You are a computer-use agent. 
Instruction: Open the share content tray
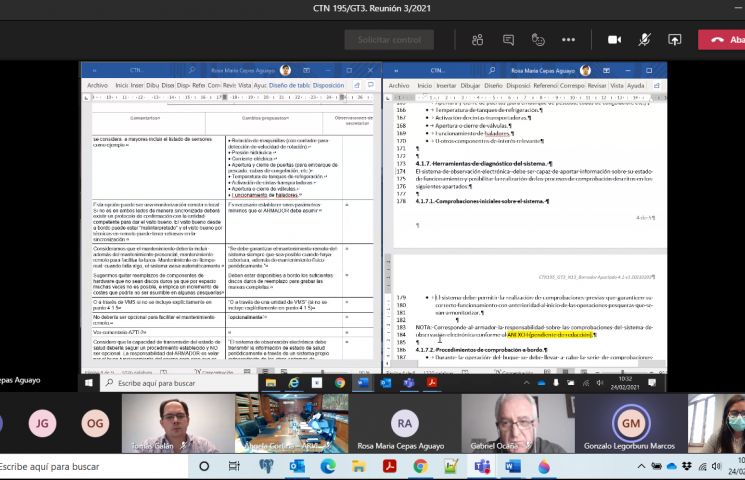[x=674, y=40]
